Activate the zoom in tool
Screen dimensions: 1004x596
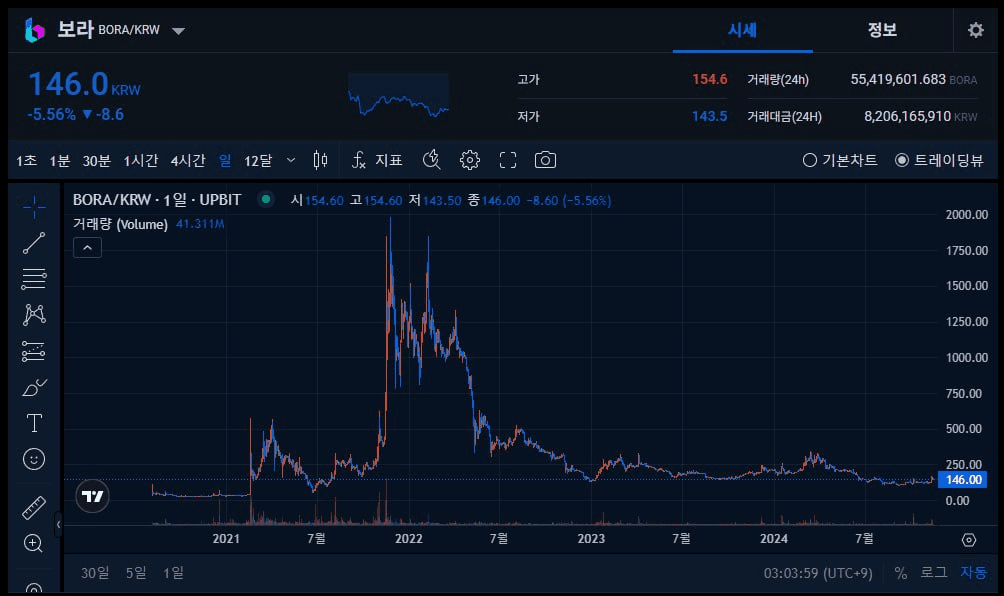pyautogui.click(x=34, y=544)
